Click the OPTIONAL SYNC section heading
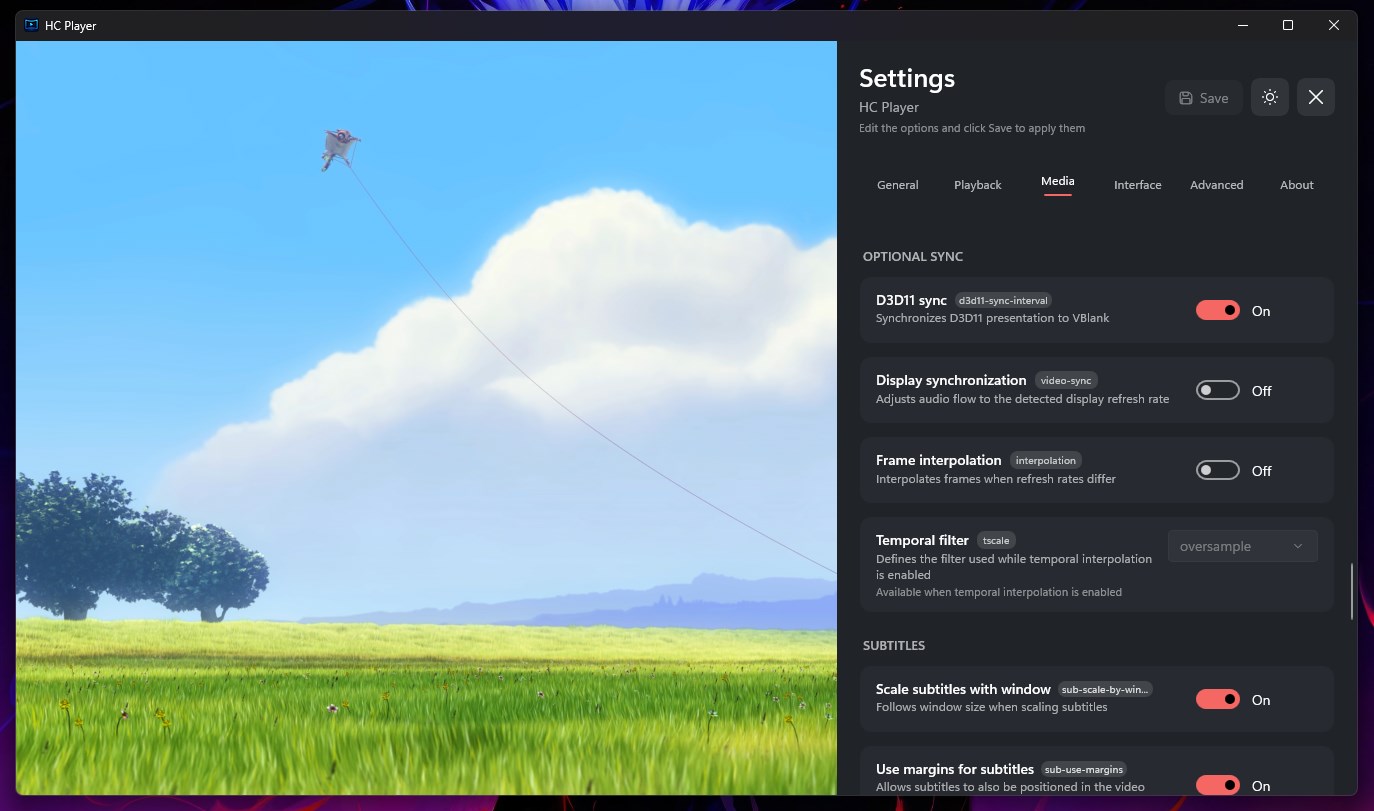Image resolution: width=1374 pixels, height=811 pixels. 913,257
